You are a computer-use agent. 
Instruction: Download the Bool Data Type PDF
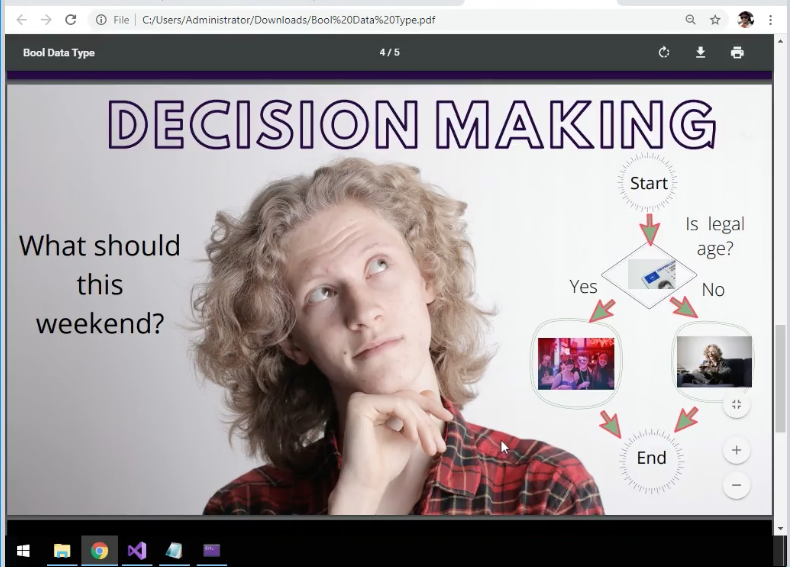point(700,52)
